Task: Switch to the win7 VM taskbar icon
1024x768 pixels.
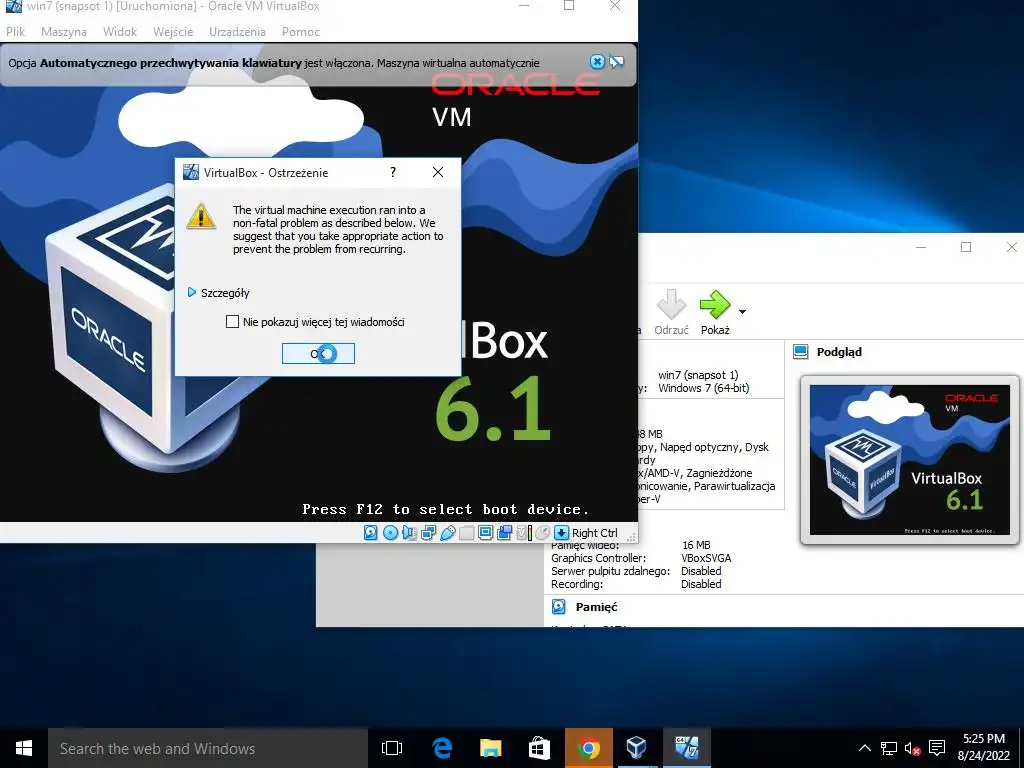Action: (687, 748)
